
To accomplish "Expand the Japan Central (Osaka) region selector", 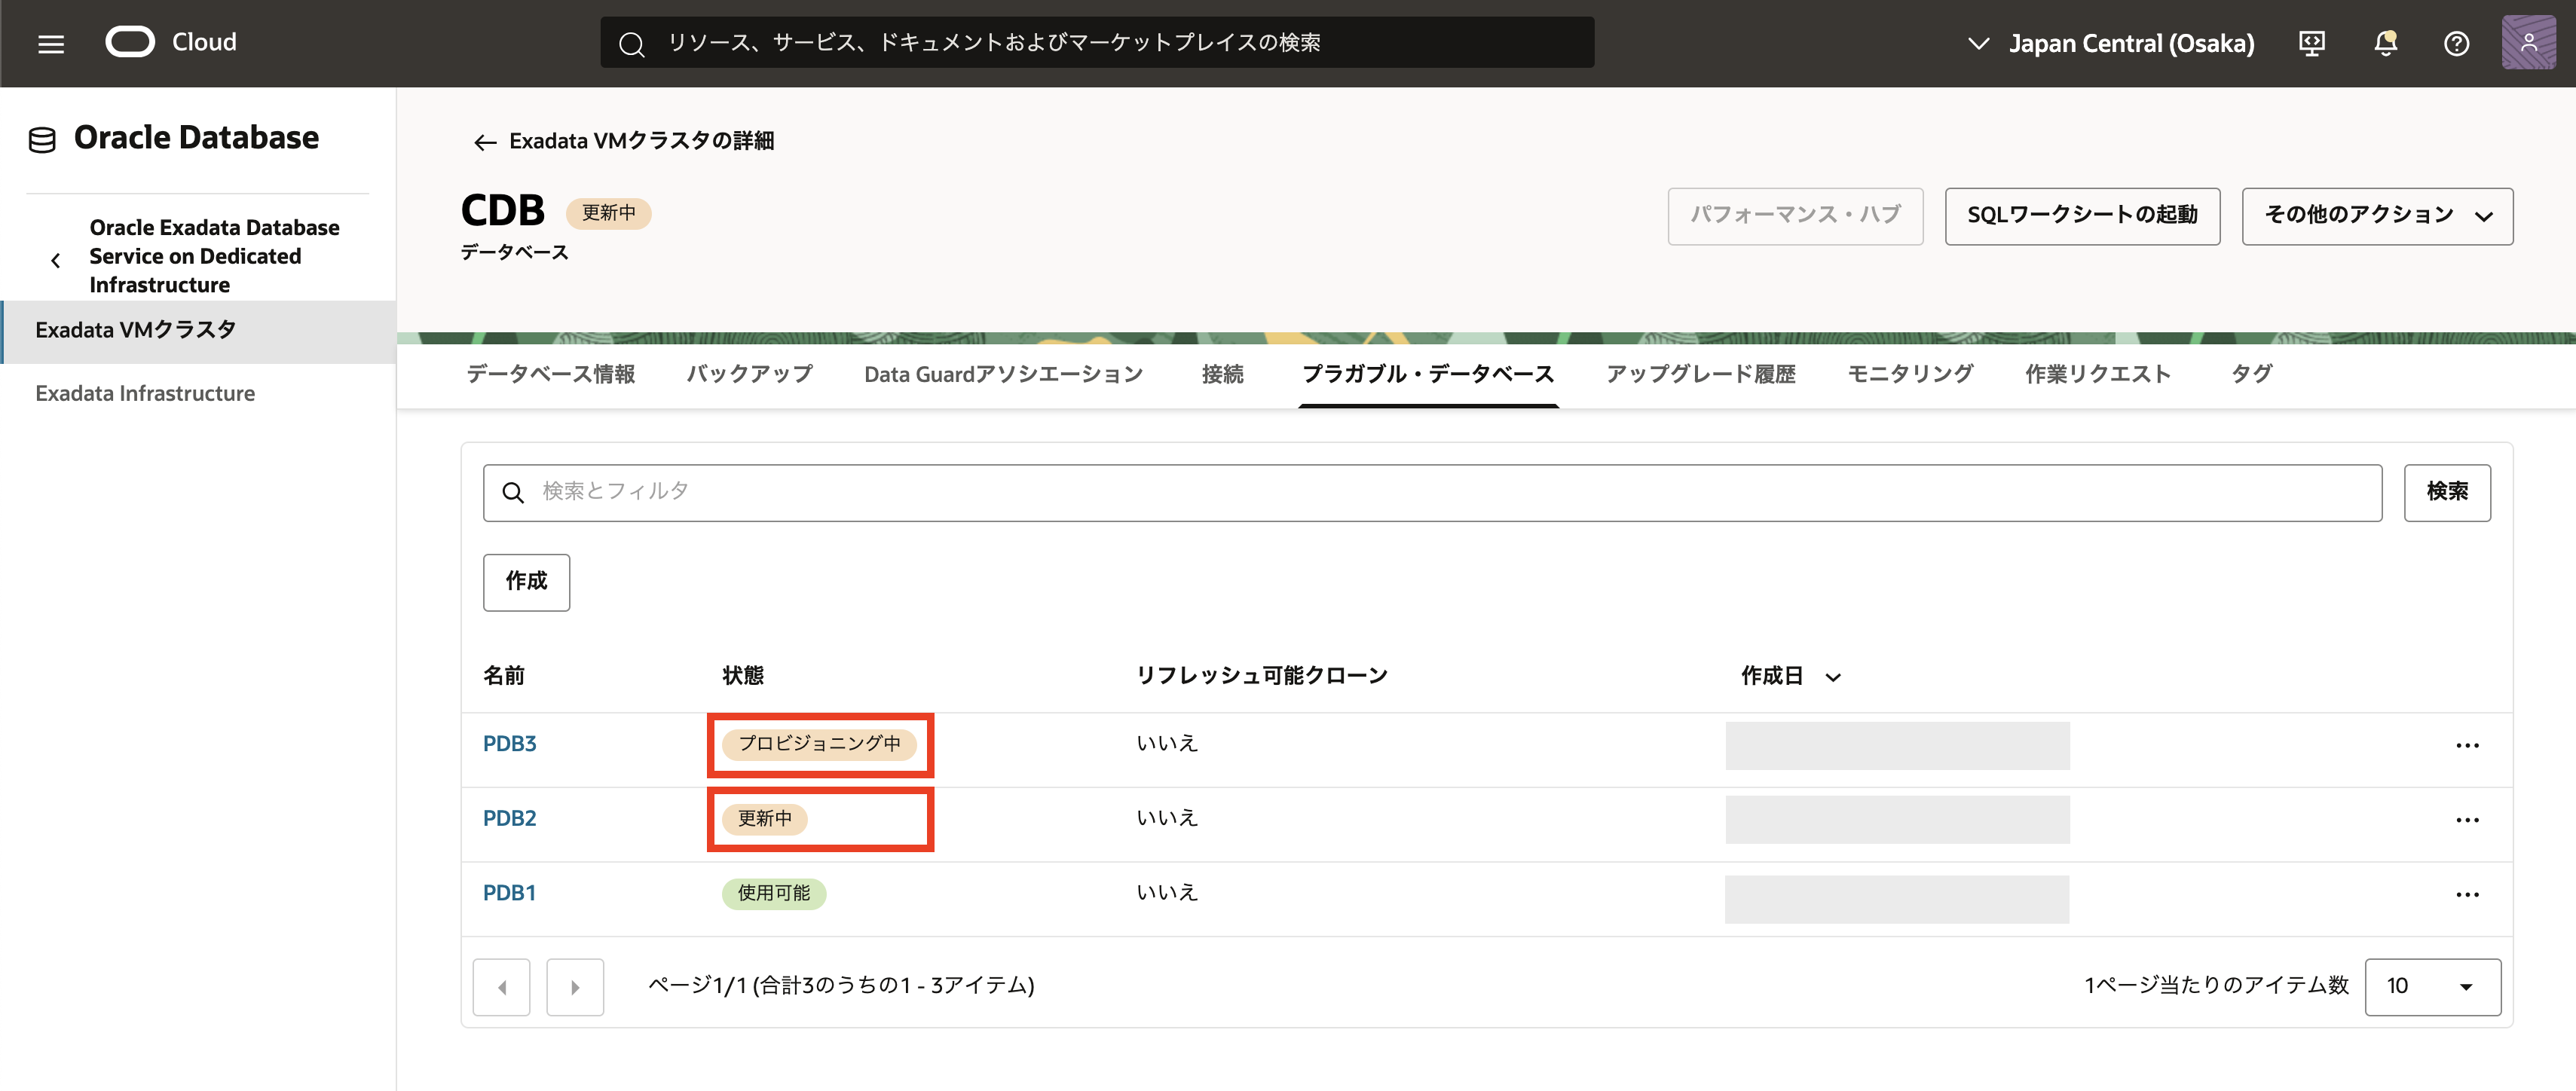I will (2110, 43).
